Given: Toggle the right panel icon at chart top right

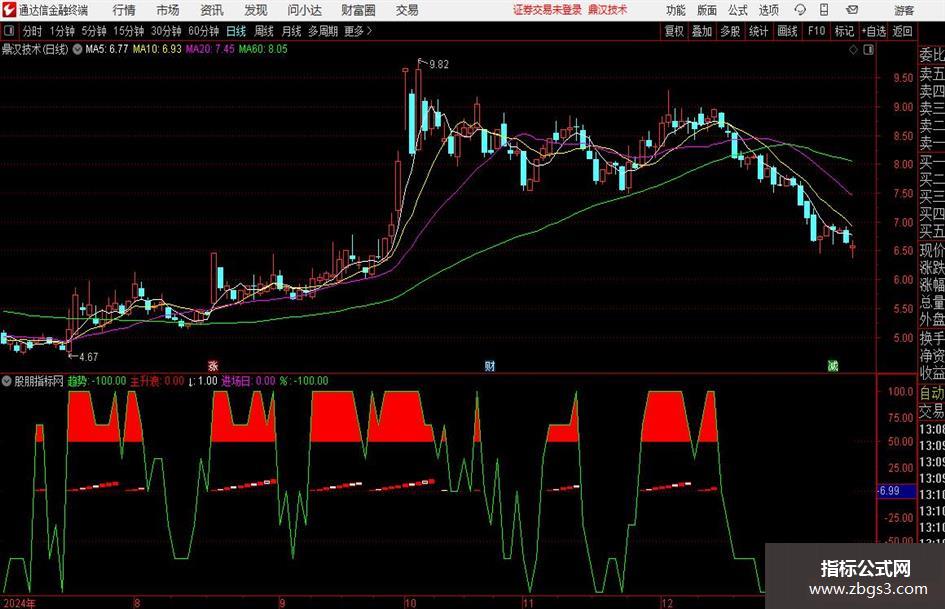Looking at the screenshot, I should coord(868,50).
